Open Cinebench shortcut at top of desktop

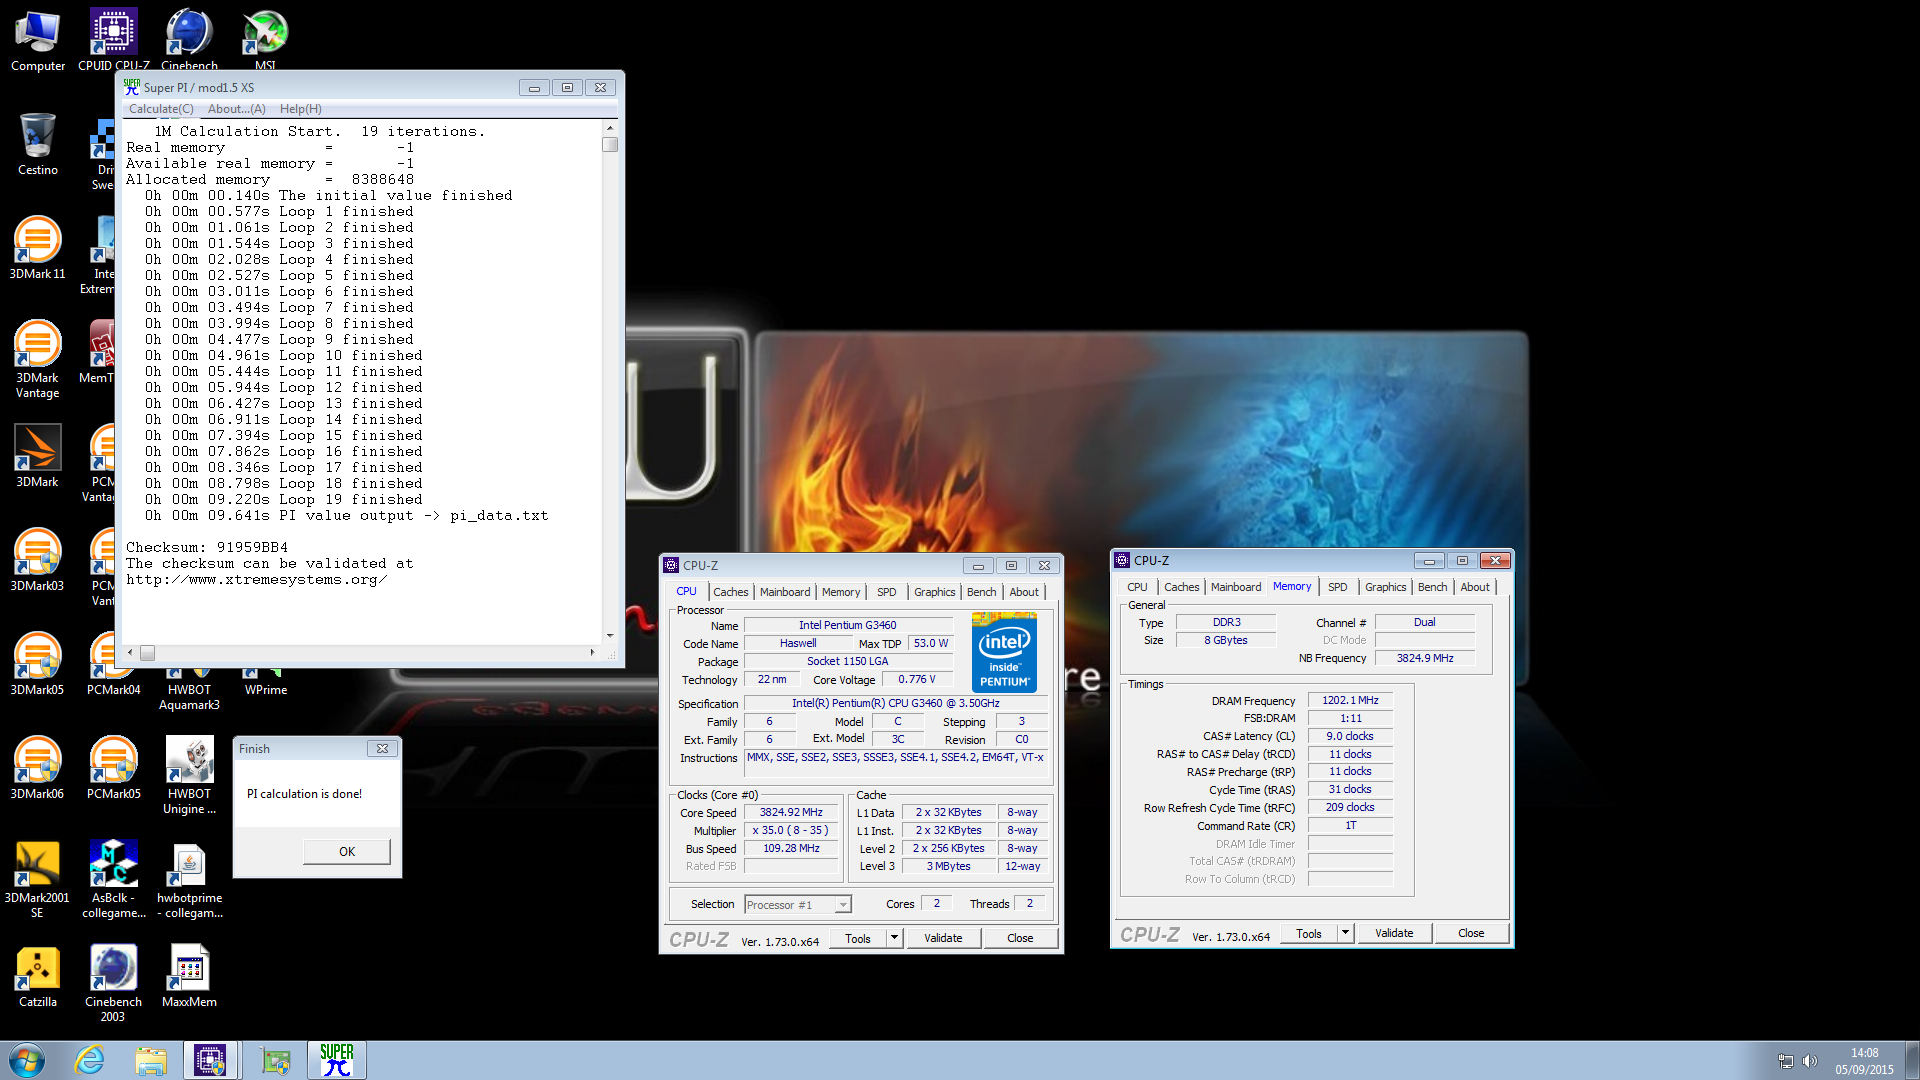189,41
